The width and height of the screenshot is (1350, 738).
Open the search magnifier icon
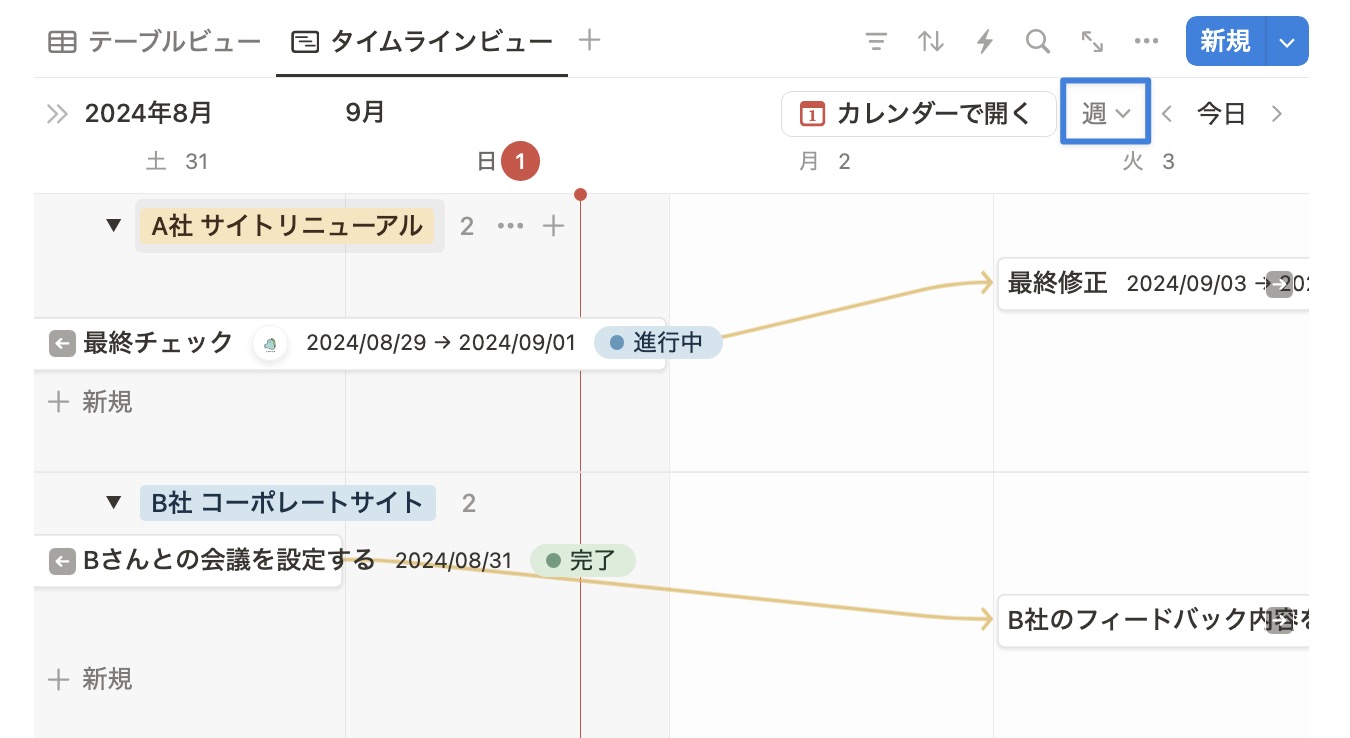coord(1038,41)
